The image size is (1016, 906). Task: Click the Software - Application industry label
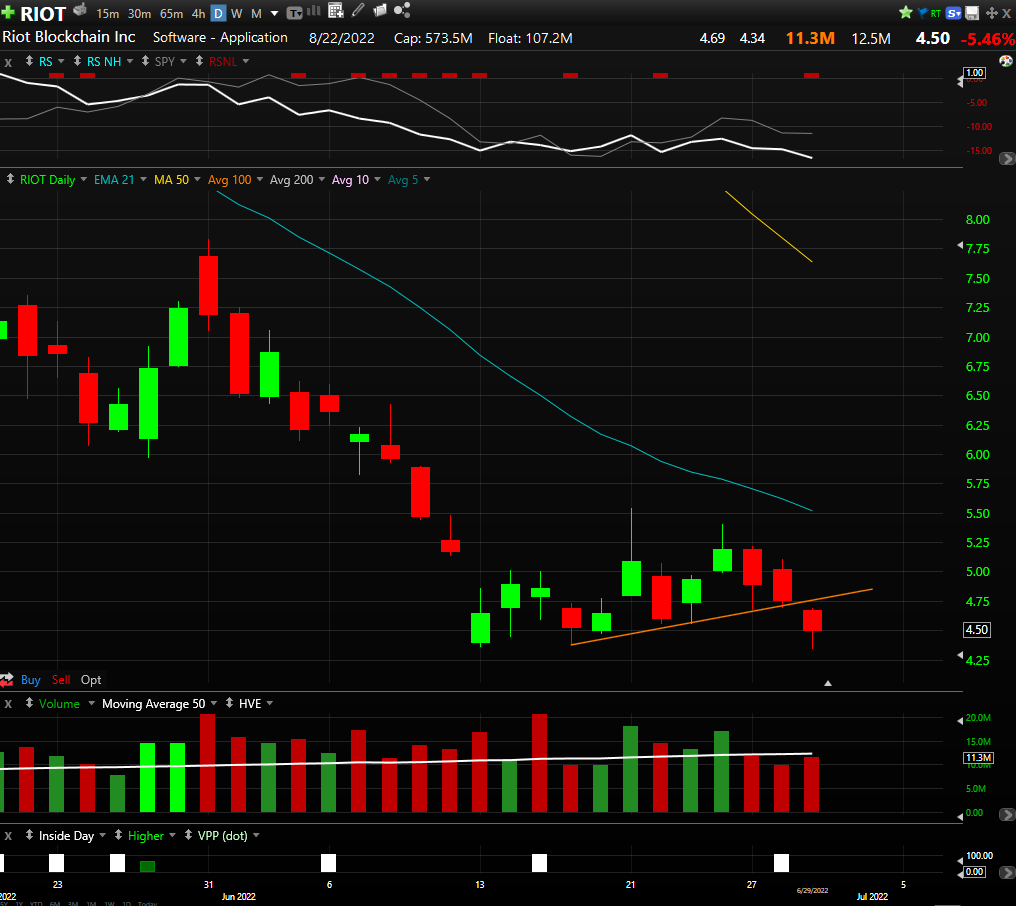pyautogui.click(x=220, y=38)
